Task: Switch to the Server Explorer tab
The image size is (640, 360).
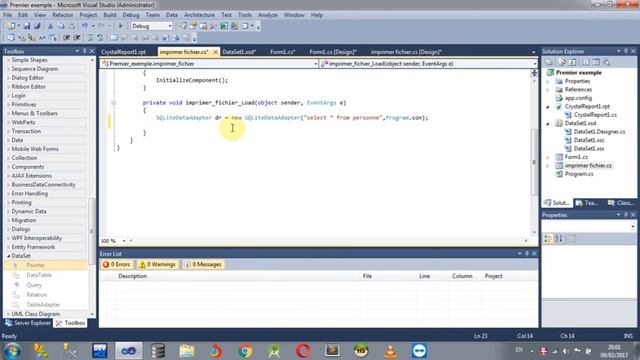Action: point(28,323)
